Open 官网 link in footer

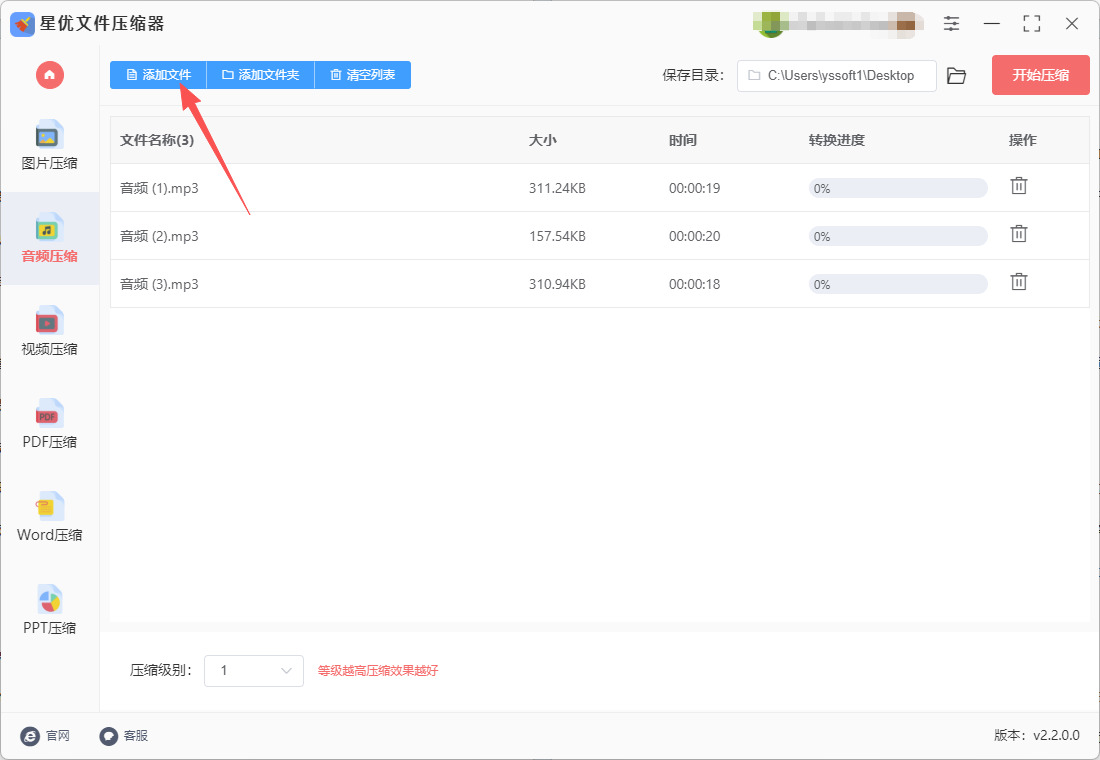click(46, 735)
